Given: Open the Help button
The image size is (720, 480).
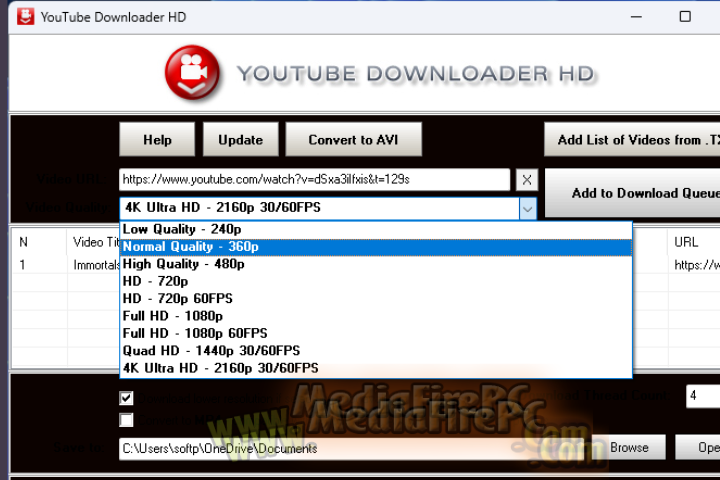Looking at the screenshot, I should point(157,140).
